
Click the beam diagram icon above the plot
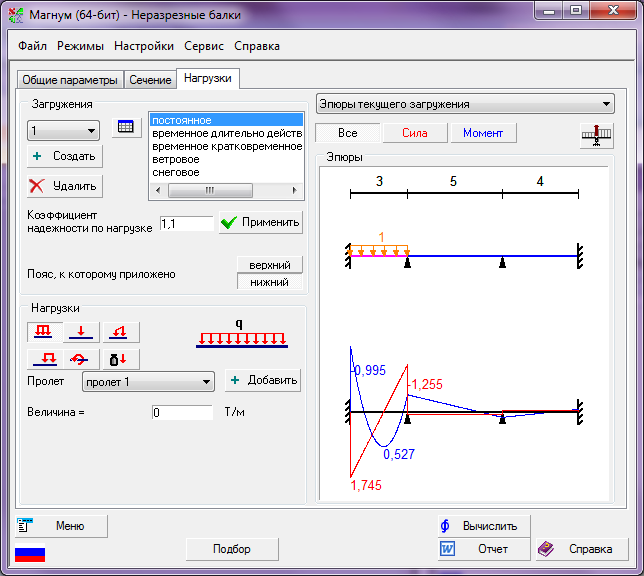click(597, 135)
